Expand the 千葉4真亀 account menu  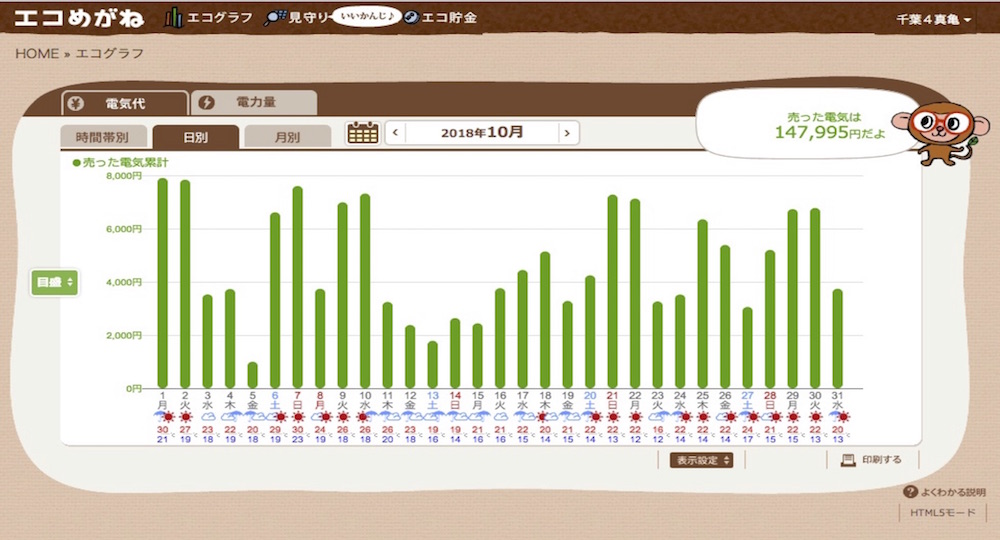click(934, 19)
